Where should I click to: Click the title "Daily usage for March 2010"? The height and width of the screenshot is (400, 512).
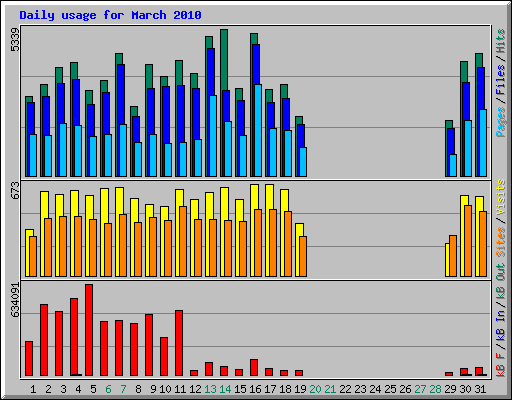point(110,15)
